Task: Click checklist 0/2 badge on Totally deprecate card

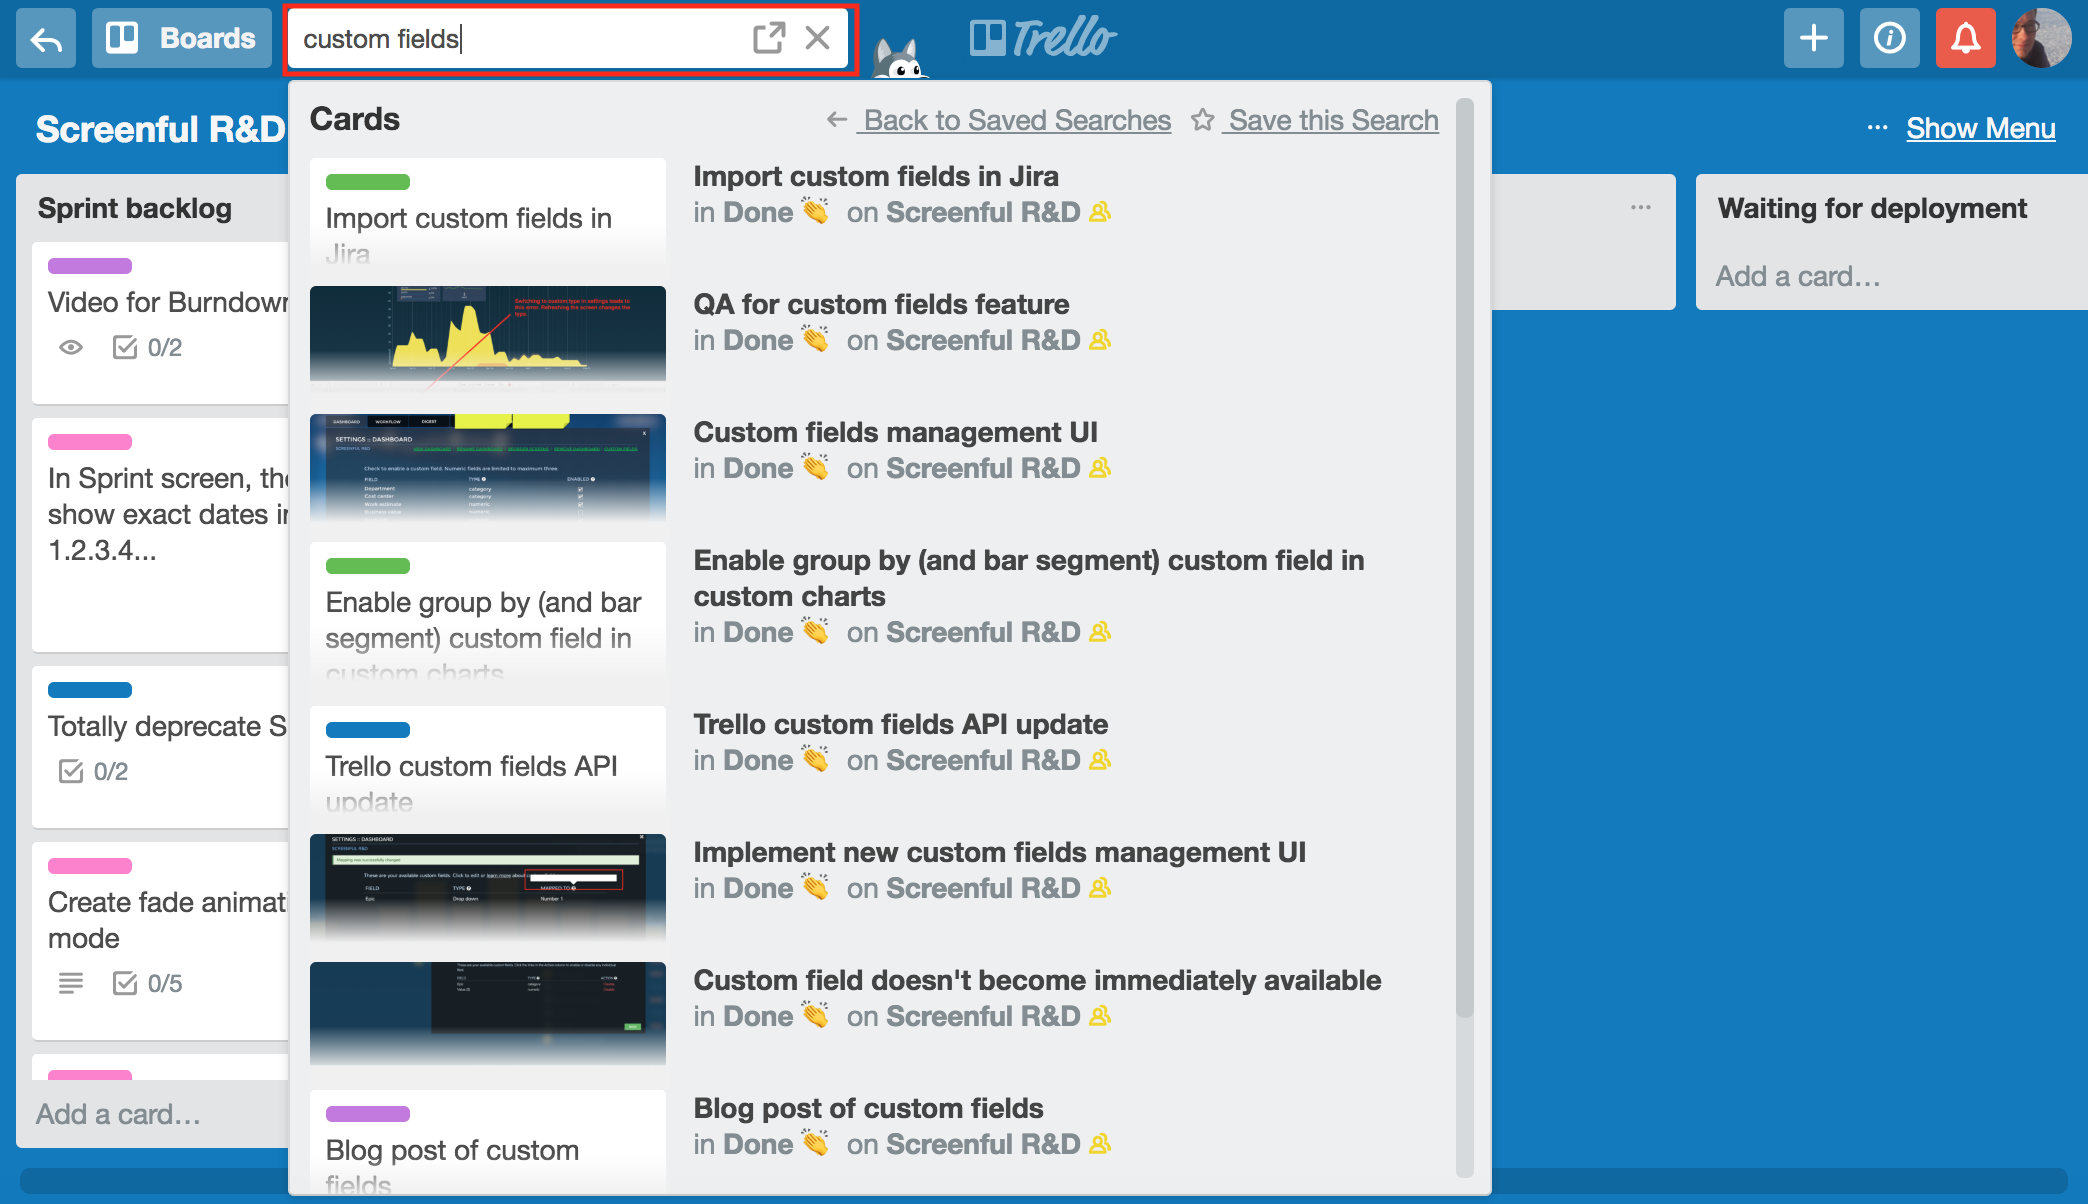Action: (x=94, y=772)
